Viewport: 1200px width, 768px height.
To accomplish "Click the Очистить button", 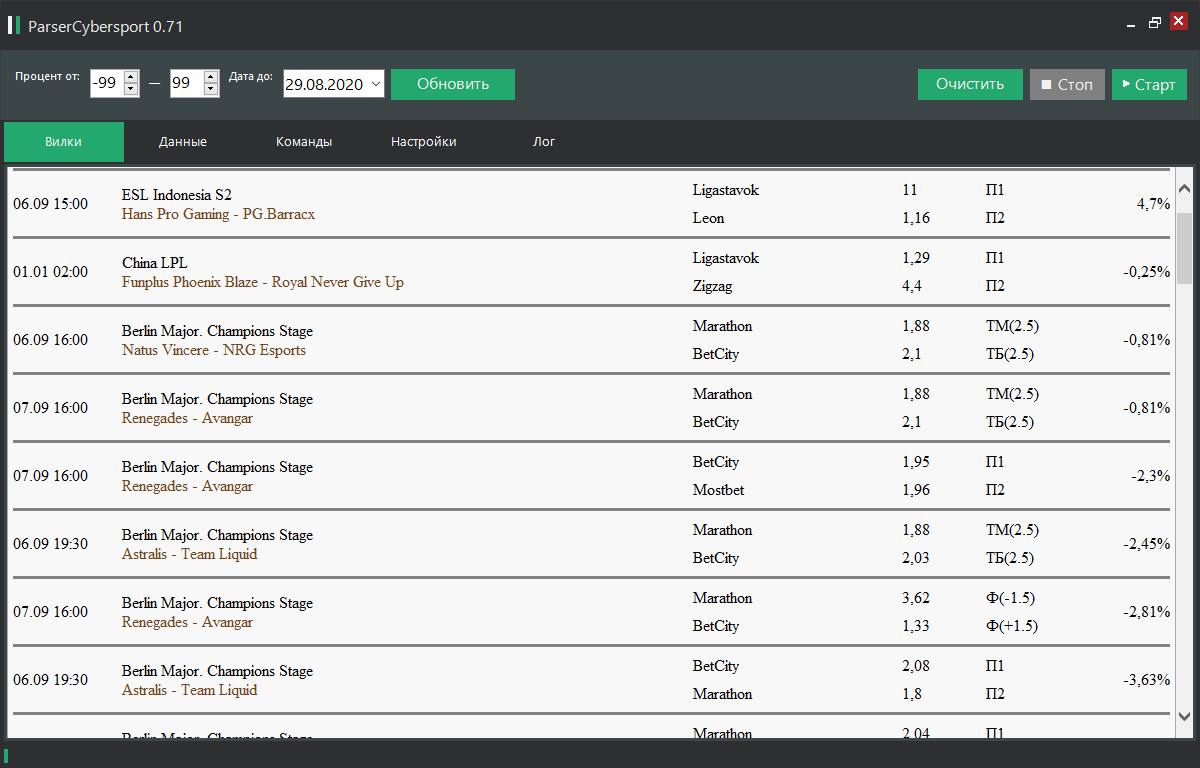I will (970, 84).
